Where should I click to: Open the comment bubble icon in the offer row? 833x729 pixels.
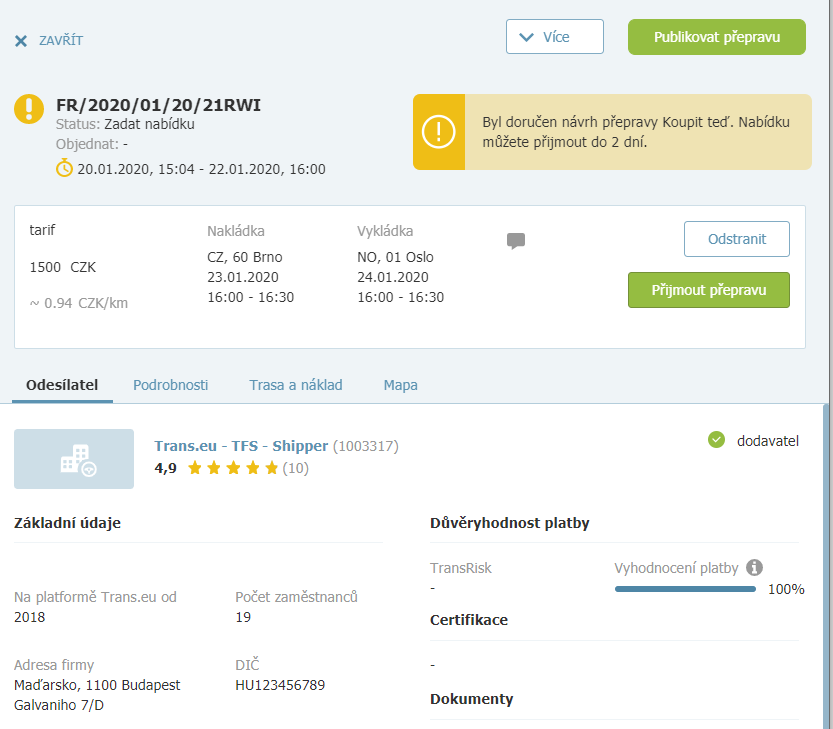[516, 241]
